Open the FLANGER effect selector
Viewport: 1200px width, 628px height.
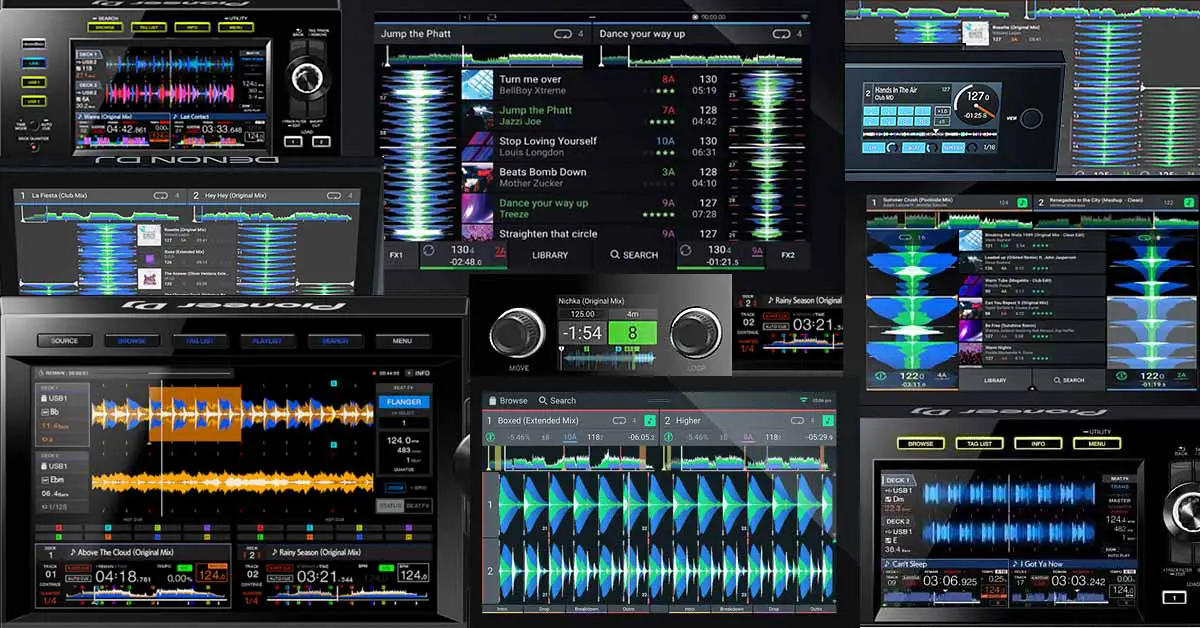click(x=406, y=402)
